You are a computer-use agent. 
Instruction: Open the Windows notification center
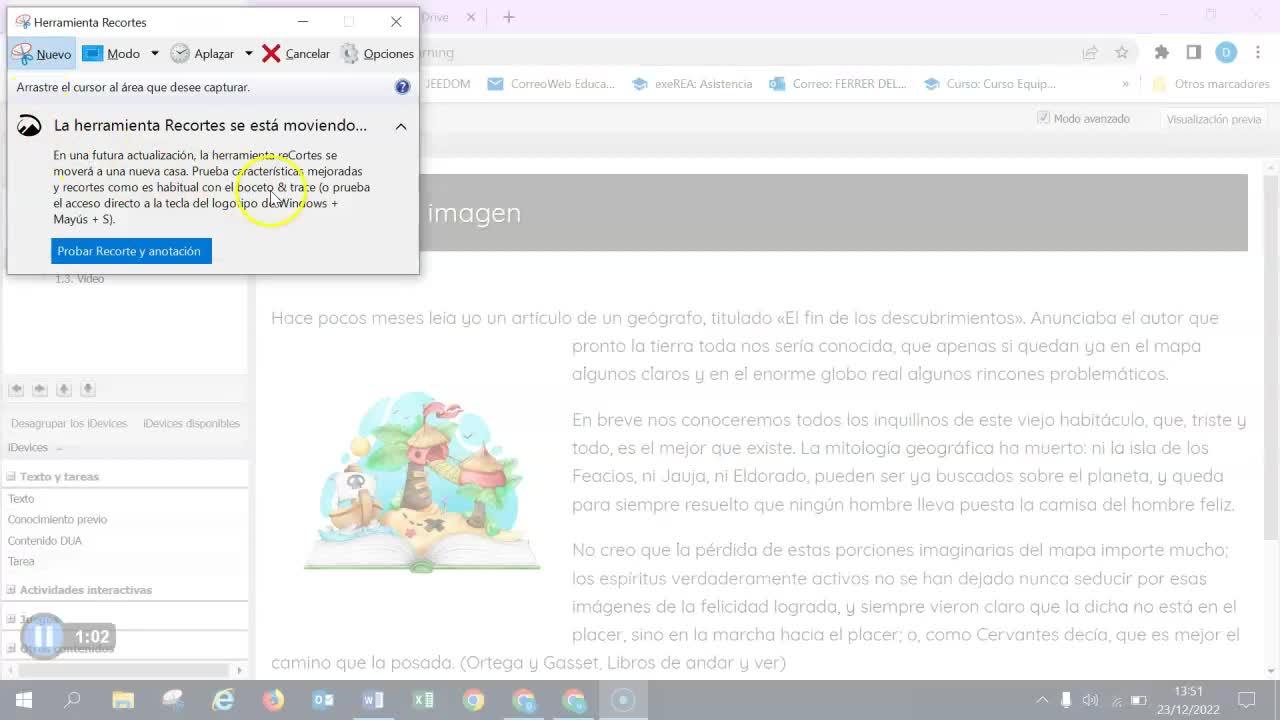click(x=1247, y=700)
